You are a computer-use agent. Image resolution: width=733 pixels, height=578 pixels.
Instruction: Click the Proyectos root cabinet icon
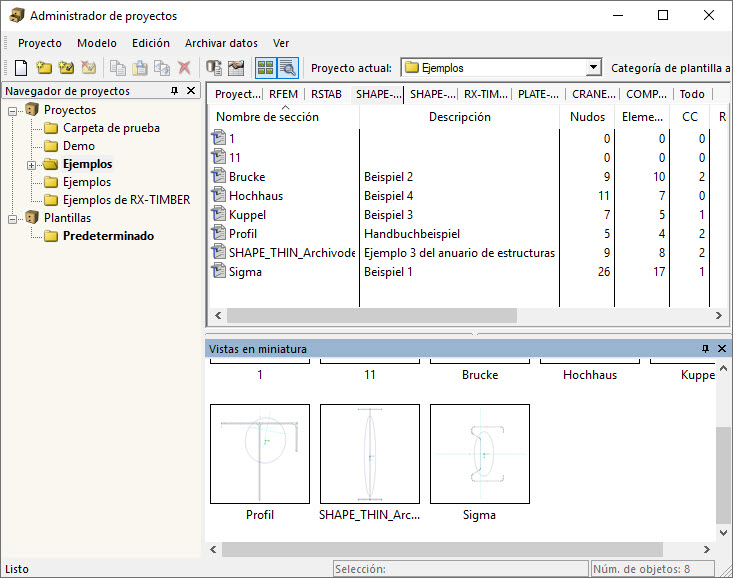(x=32, y=110)
